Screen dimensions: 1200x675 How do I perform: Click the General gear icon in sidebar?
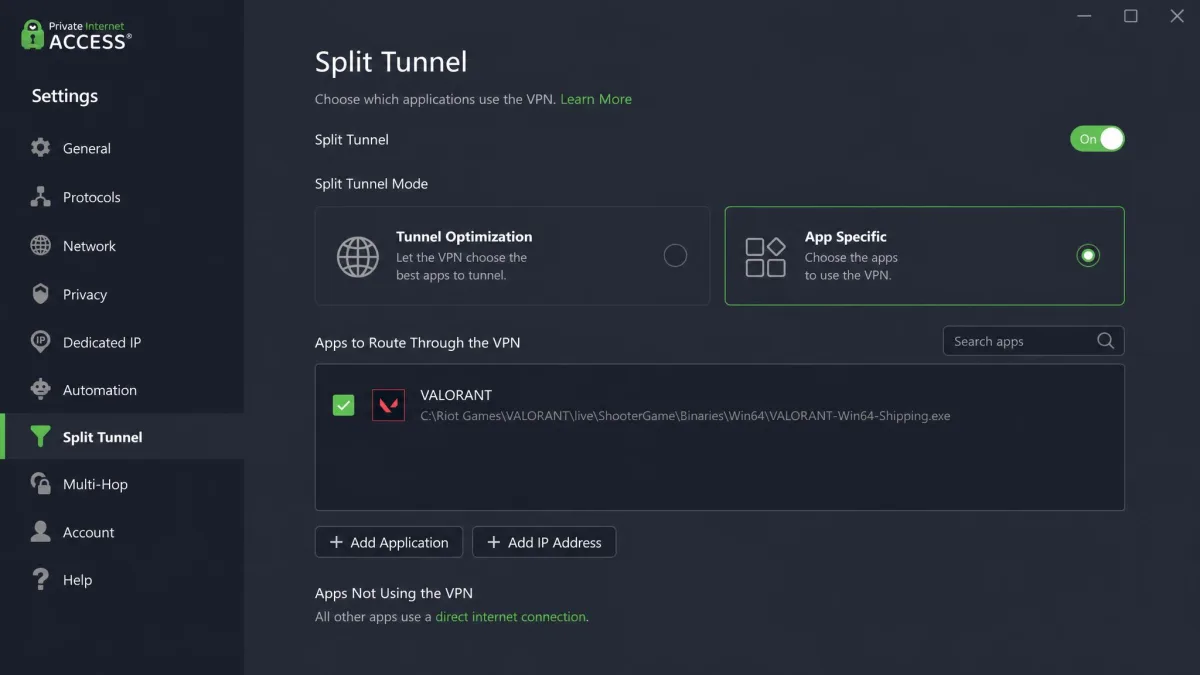[x=40, y=148]
